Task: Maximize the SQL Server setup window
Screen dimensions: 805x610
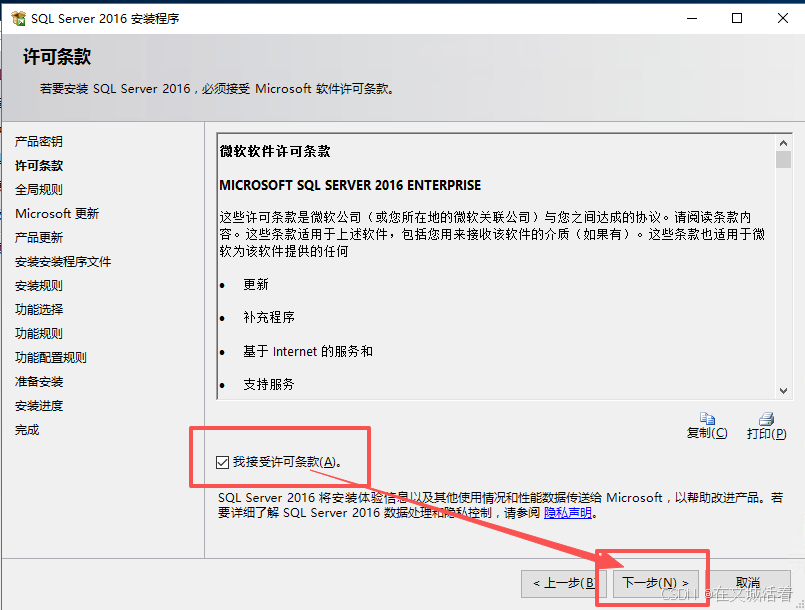Action: click(x=737, y=18)
